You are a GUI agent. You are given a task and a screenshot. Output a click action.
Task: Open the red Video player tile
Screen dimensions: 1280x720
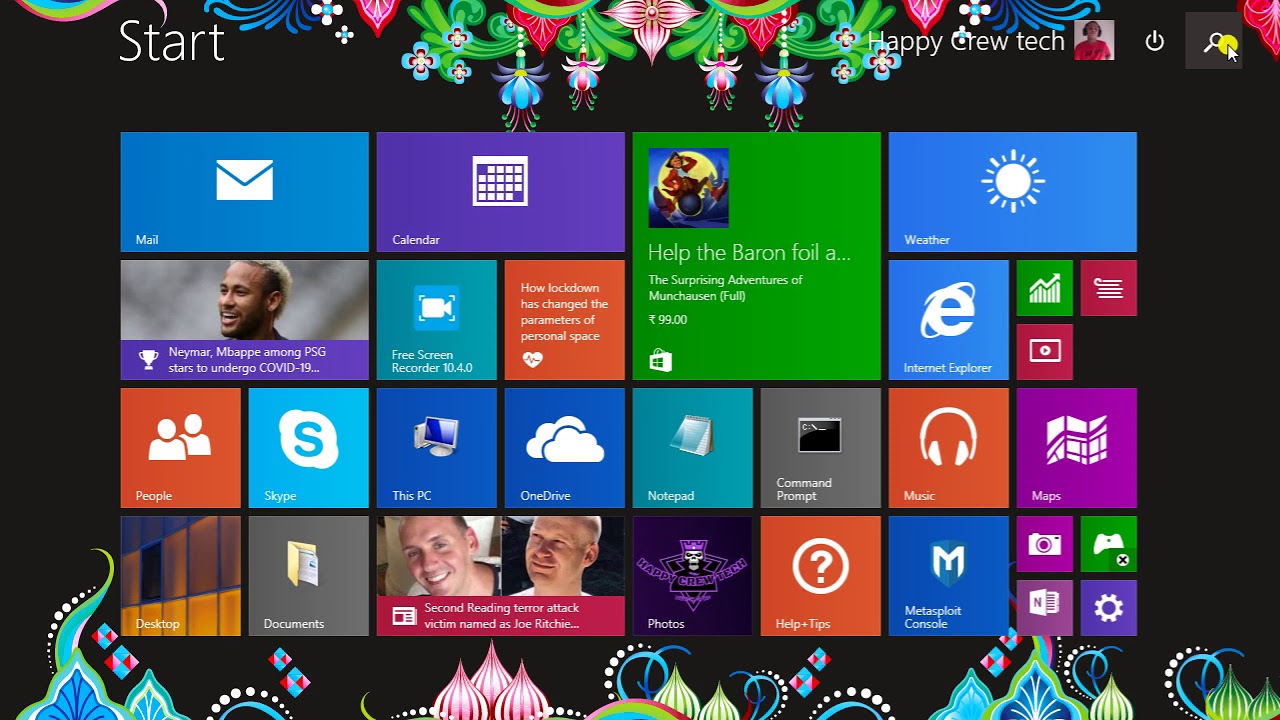pyautogui.click(x=1044, y=352)
